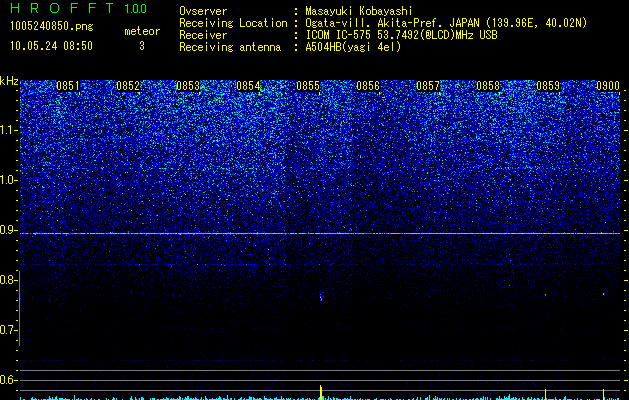Click the meteor count value 3

coord(142,46)
